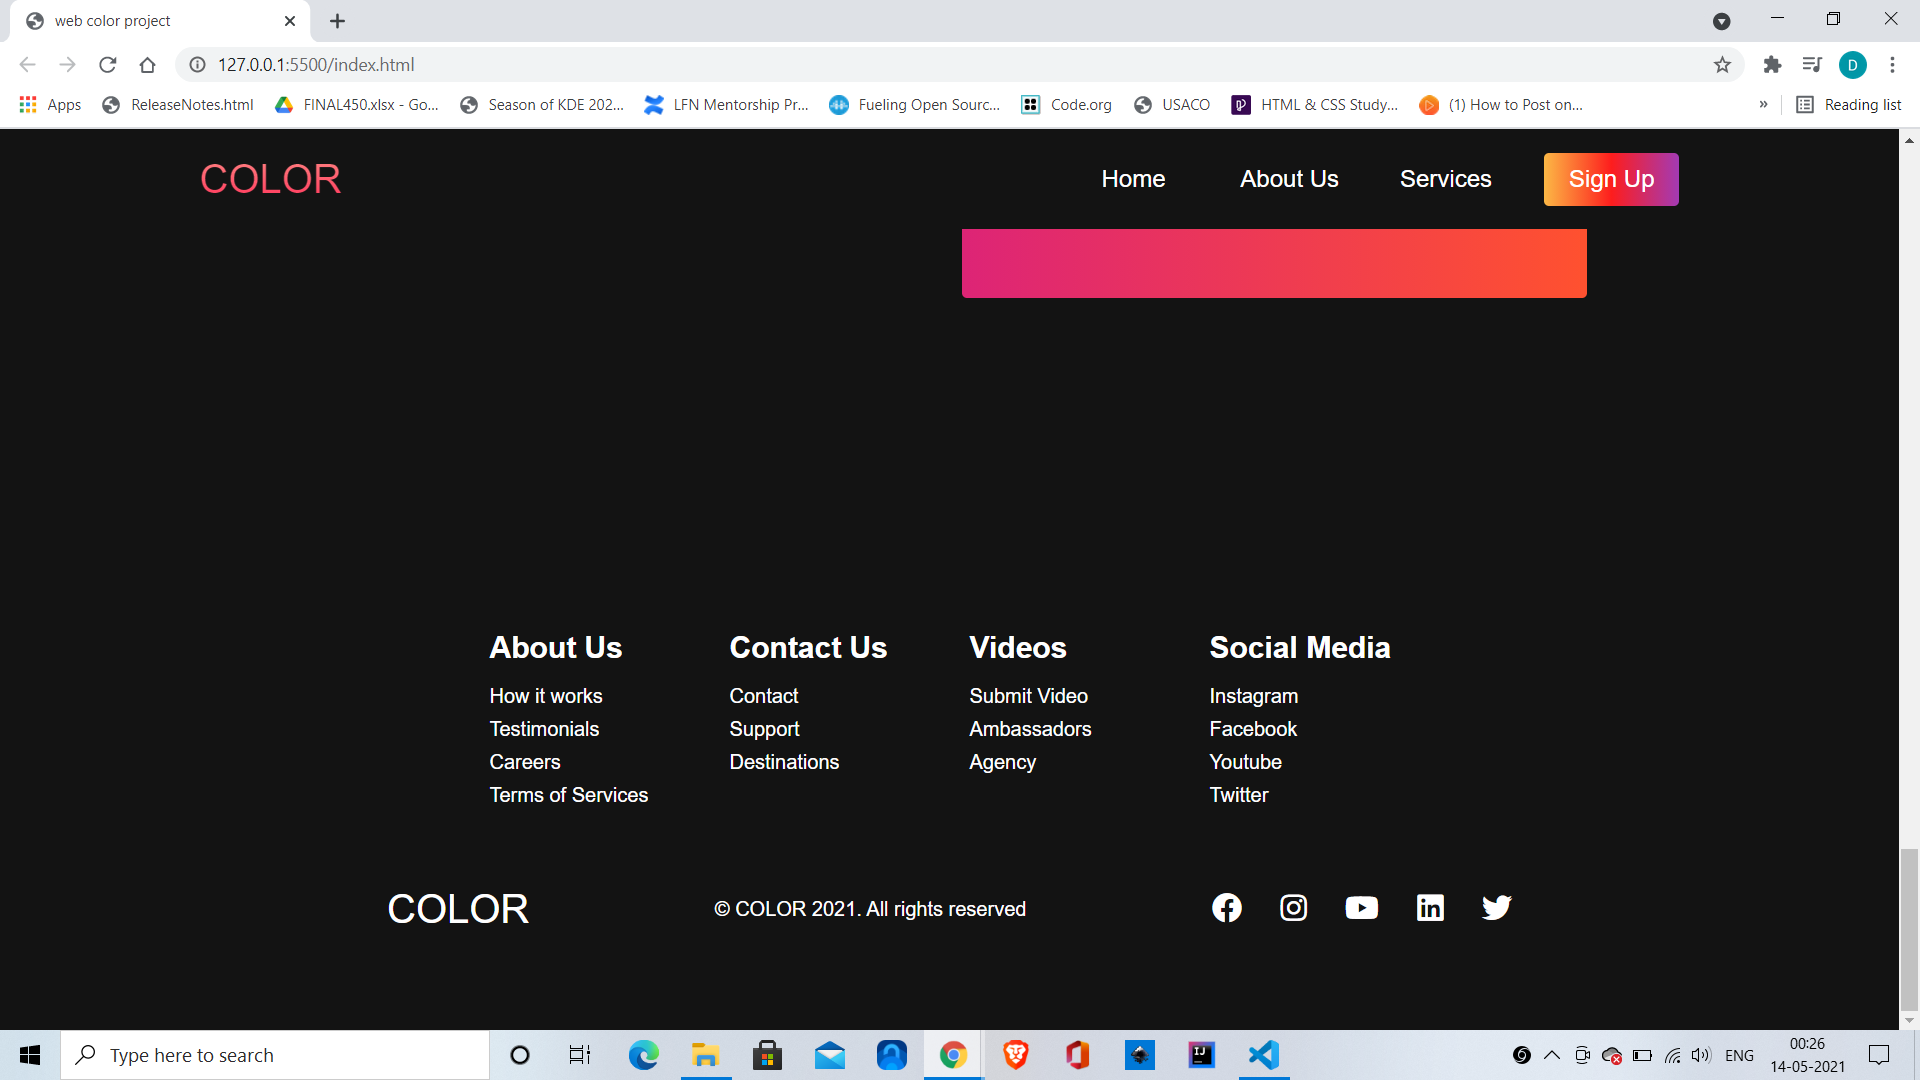Open the Mail app from the taskbar

point(830,1054)
